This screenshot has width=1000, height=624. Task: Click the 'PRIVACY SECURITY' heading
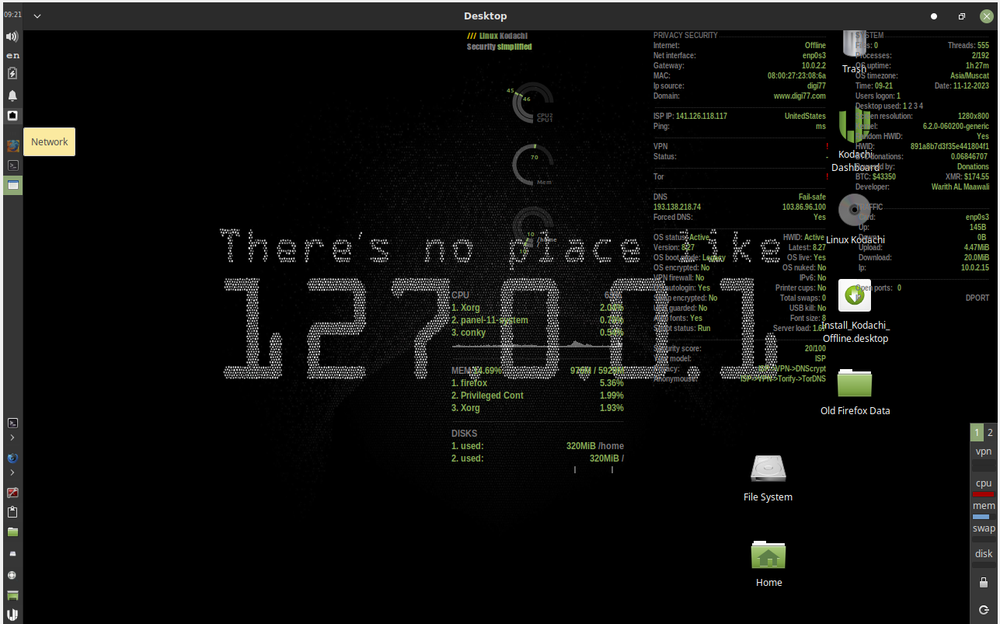coord(685,35)
